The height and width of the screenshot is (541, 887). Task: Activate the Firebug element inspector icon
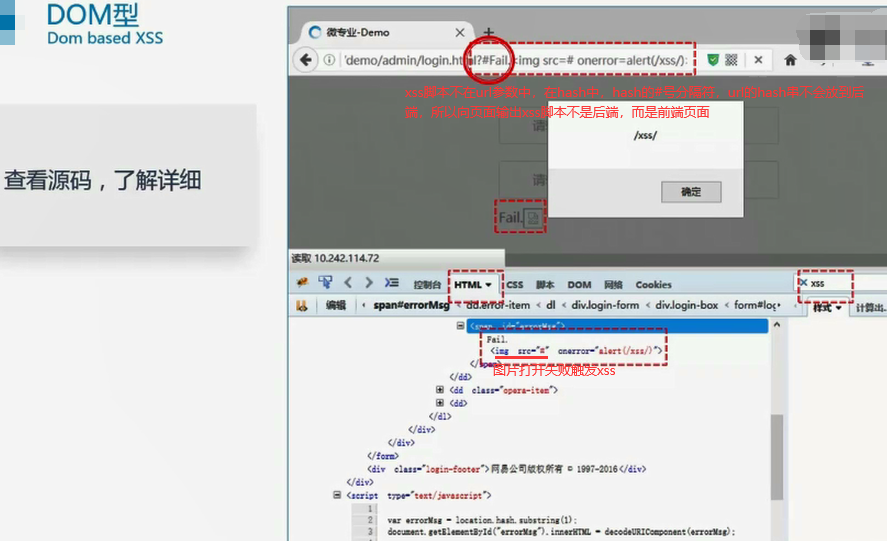(325, 282)
